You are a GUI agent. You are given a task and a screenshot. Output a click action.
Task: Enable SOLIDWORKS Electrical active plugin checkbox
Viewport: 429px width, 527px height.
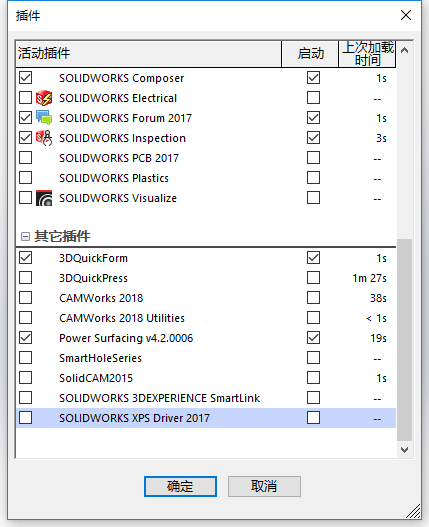tap(26, 98)
